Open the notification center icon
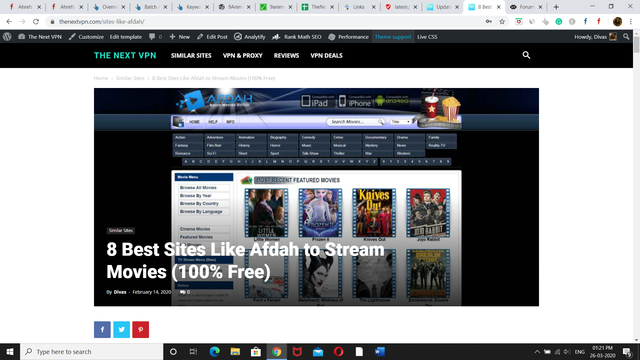This screenshot has height=360, width=640. coord(627,351)
